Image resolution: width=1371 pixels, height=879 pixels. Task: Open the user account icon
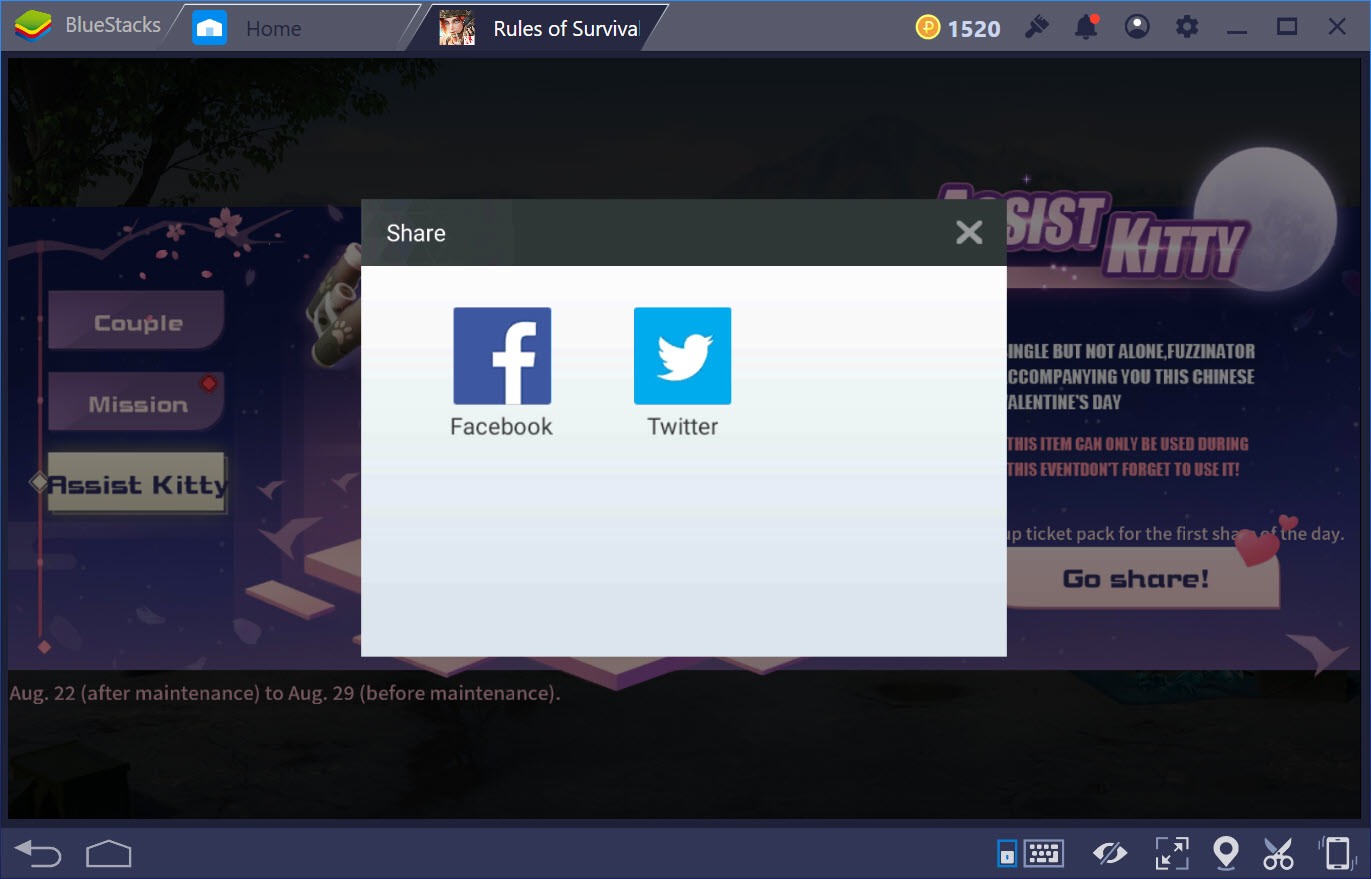[x=1136, y=27]
